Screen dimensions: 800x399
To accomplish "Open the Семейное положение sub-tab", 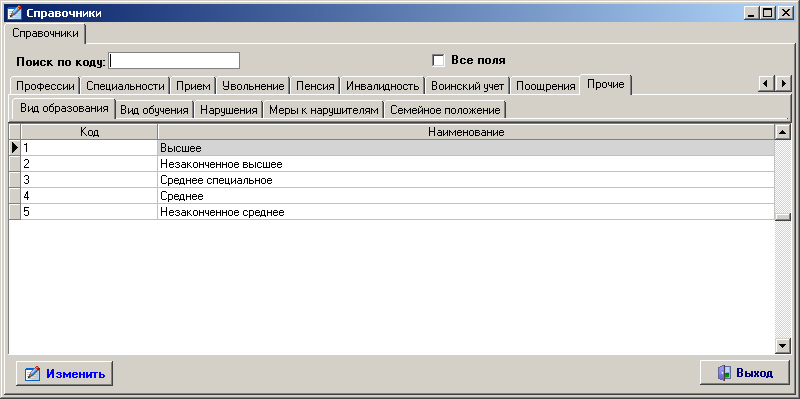I will coord(445,110).
